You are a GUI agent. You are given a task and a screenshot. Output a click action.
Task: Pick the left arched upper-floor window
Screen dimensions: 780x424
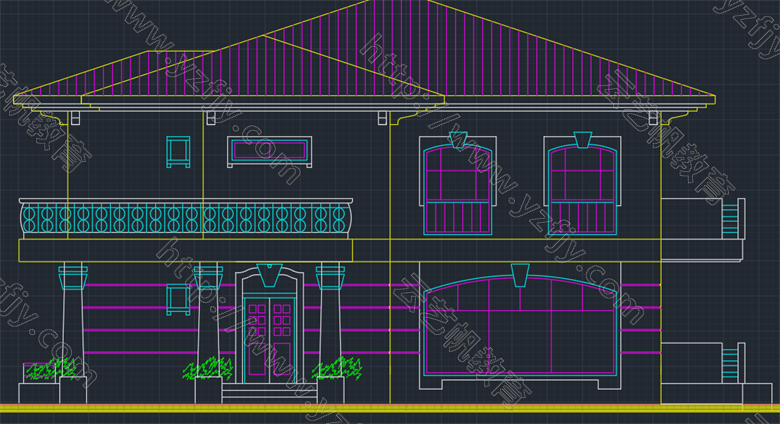tap(458, 189)
